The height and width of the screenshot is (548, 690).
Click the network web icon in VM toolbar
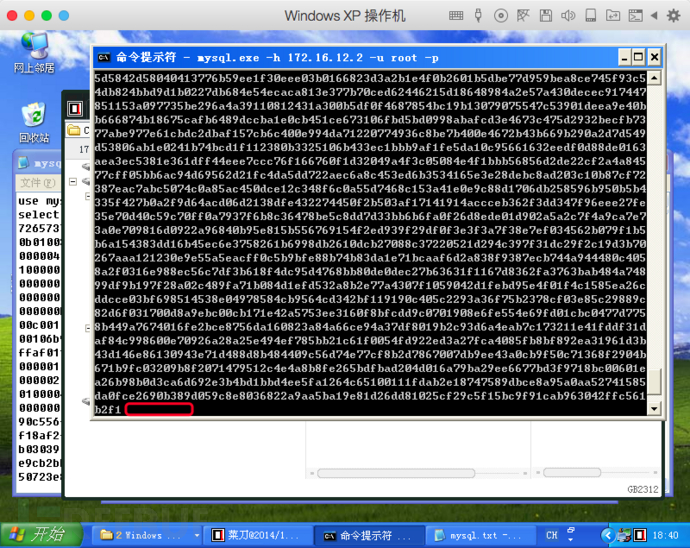coord(523,16)
